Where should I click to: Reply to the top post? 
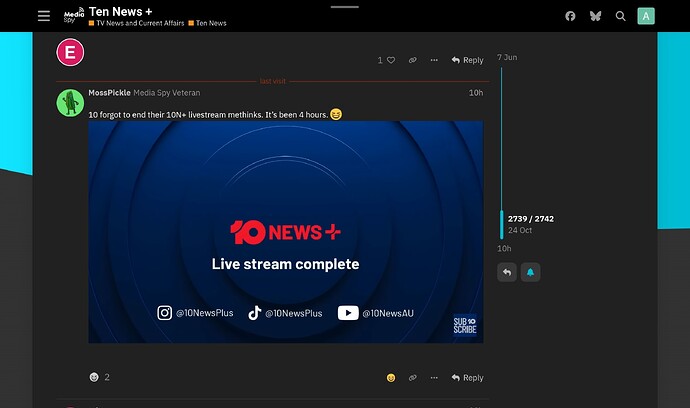[x=467, y=60]
